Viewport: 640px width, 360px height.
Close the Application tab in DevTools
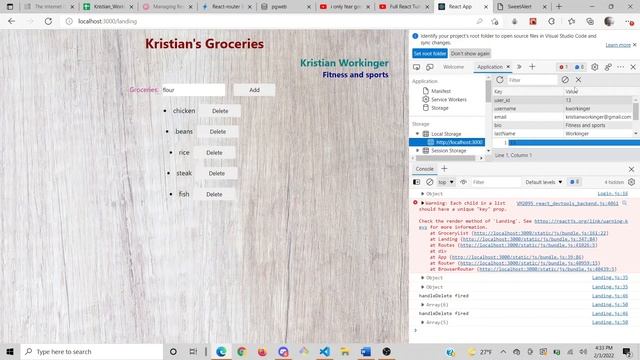[508, 67]
